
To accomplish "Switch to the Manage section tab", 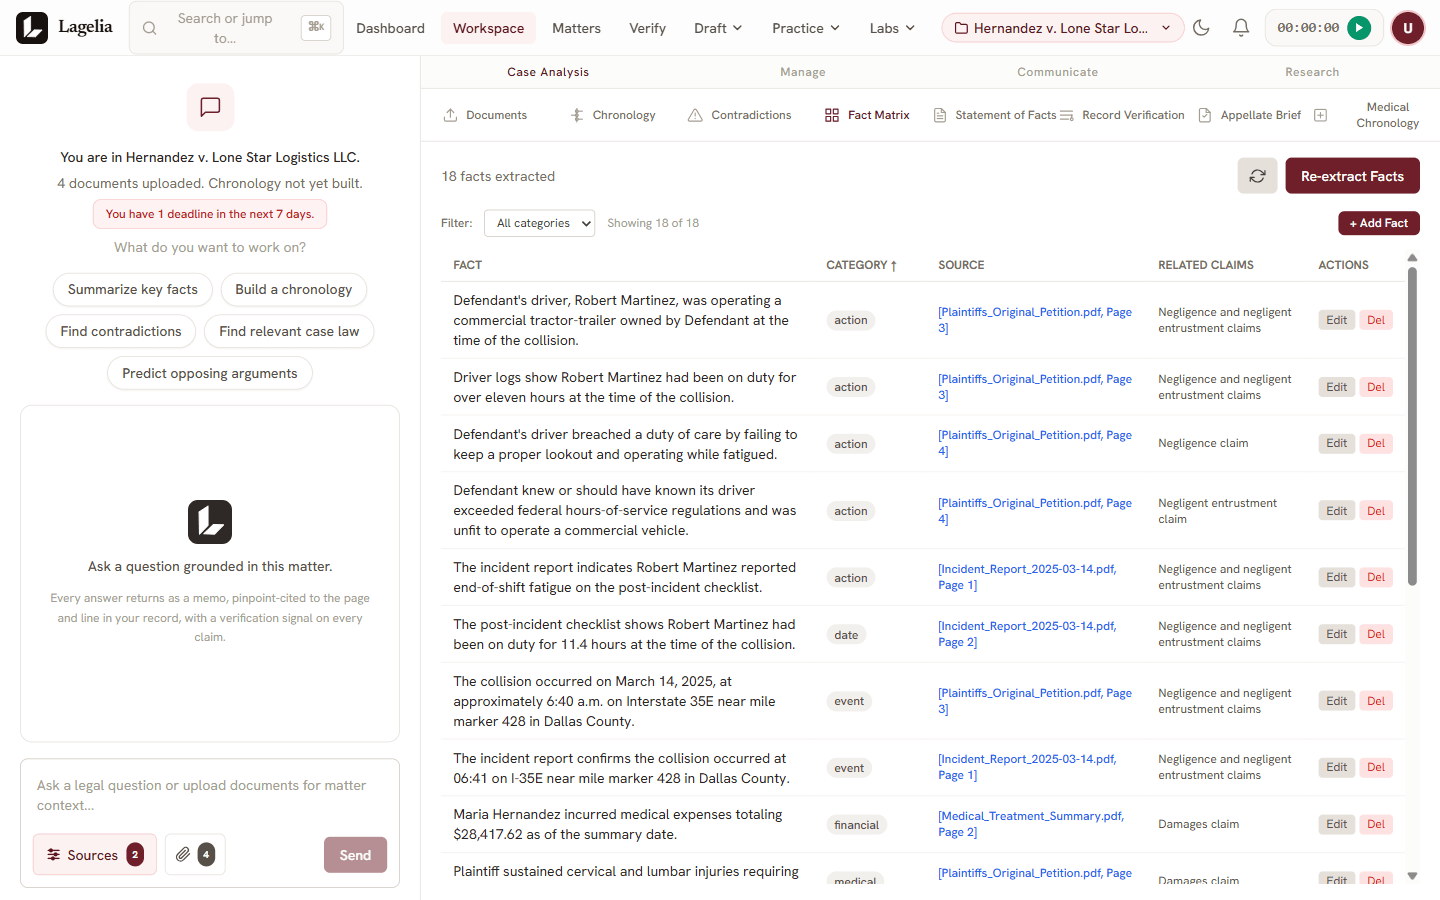I will pos(803,72).
